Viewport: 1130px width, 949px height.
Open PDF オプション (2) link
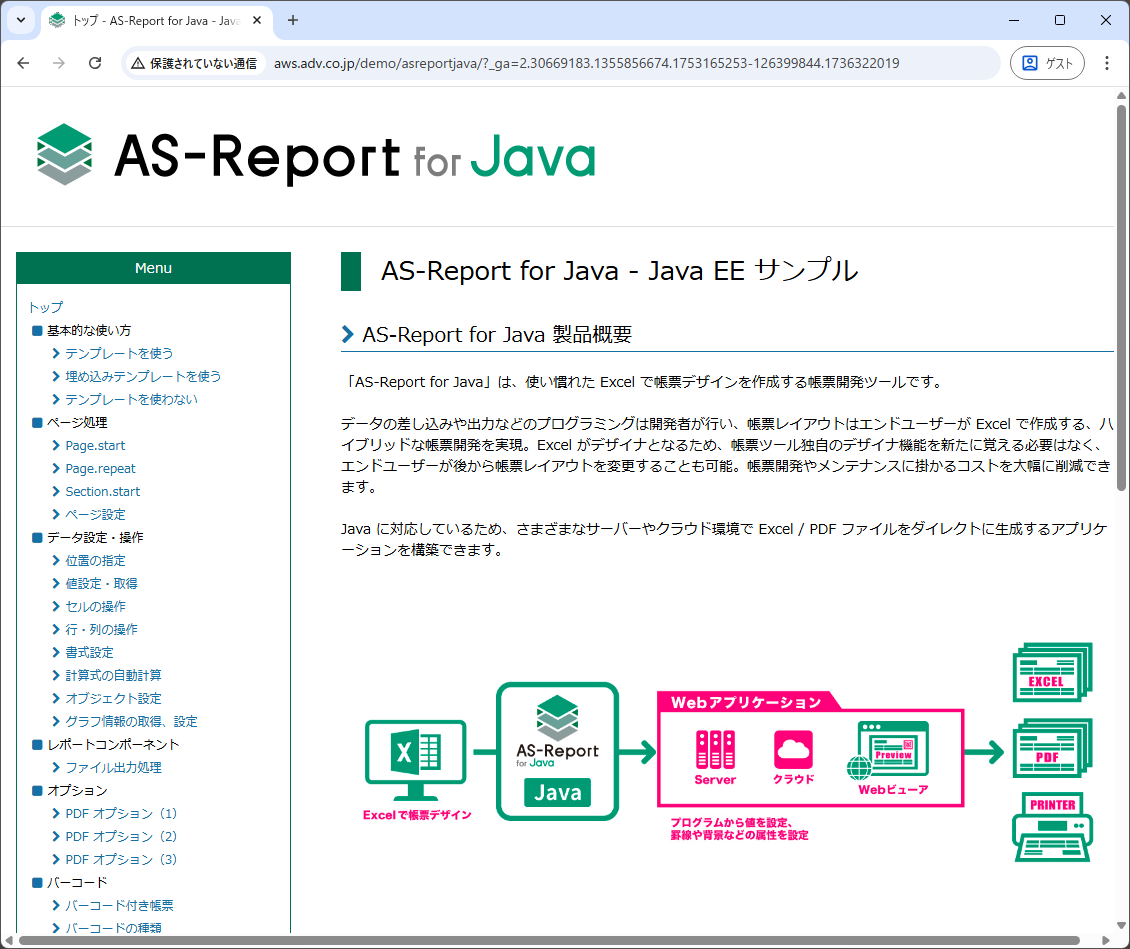pyautogui.click(x=121, y=837)
